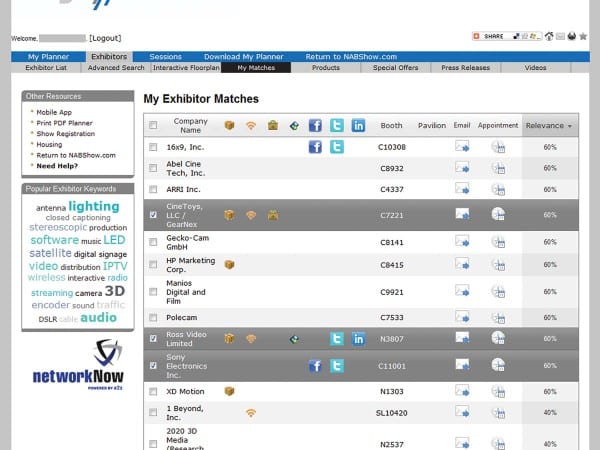Select Abel Cine Tech checkbox
The height and width of the screenshot is (450, 600).
click(153, 168)
